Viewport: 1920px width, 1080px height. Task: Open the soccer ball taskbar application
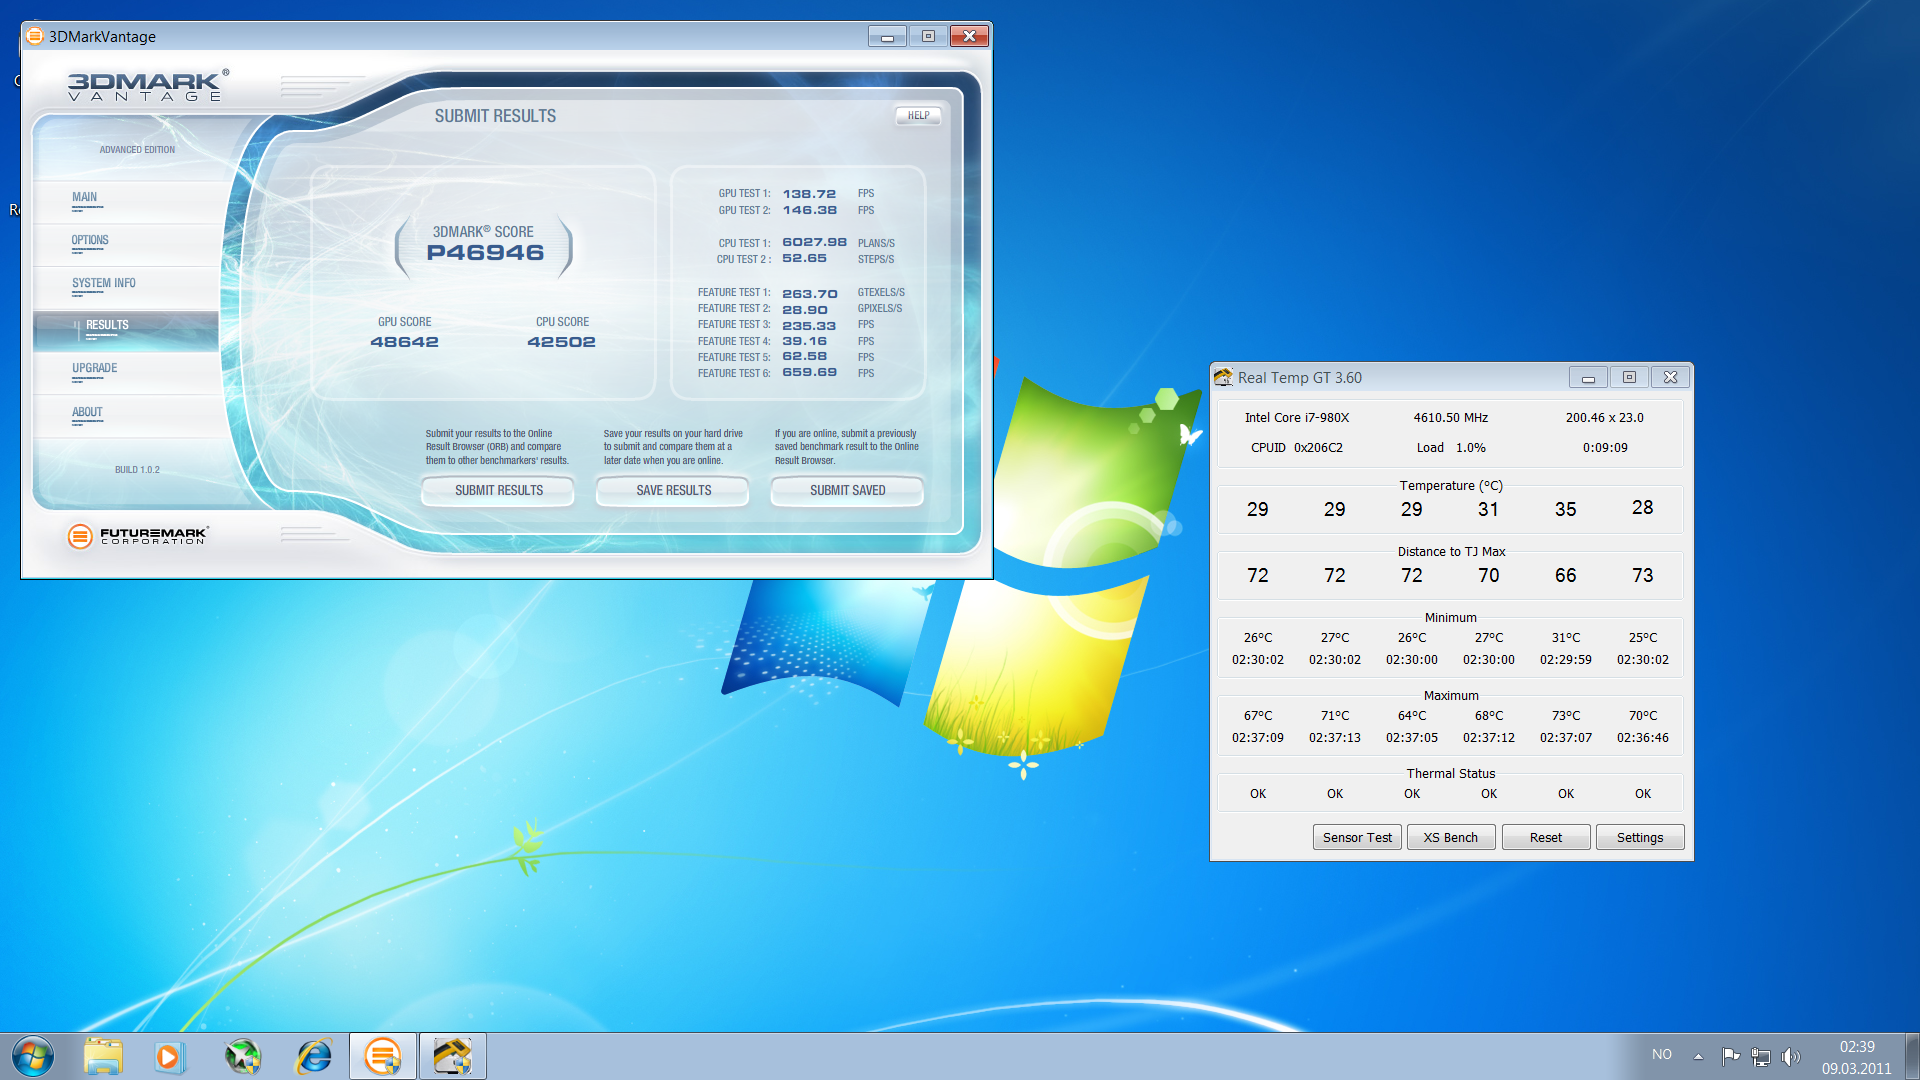click(x=243, y=1056)
